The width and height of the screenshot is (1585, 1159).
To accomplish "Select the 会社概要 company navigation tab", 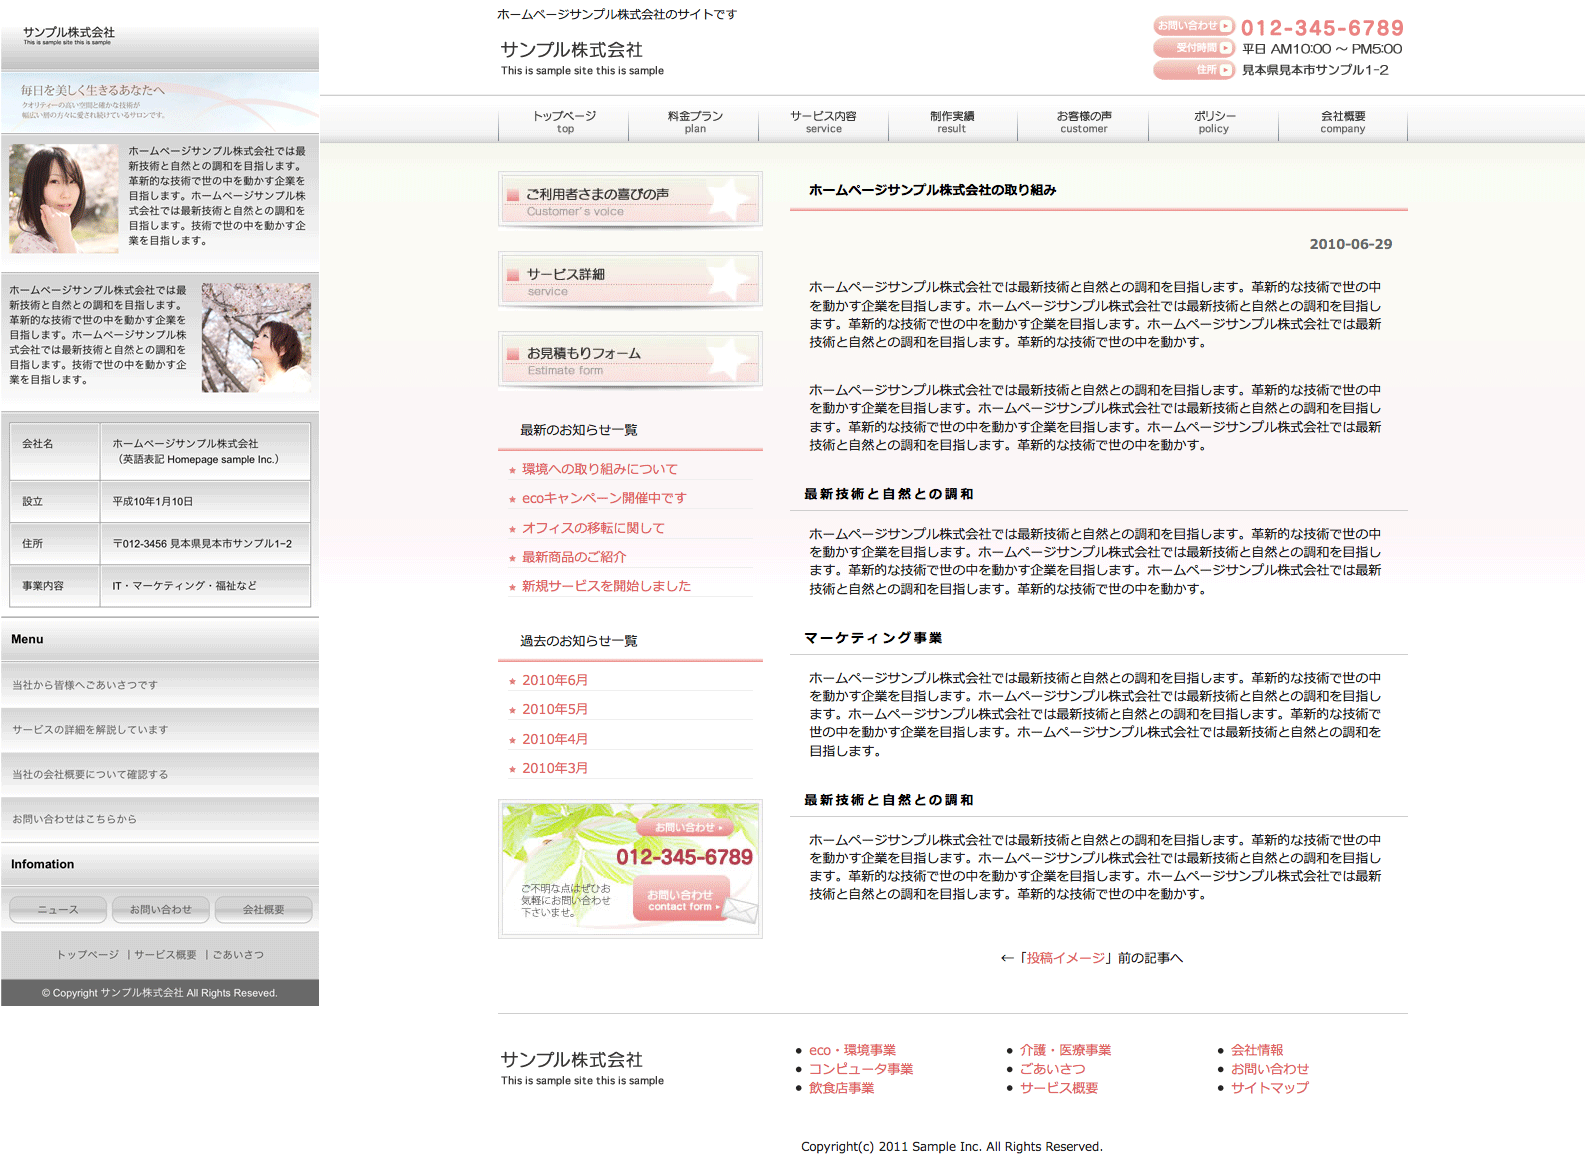I will pyautogui.click(x=1342, y=121).
